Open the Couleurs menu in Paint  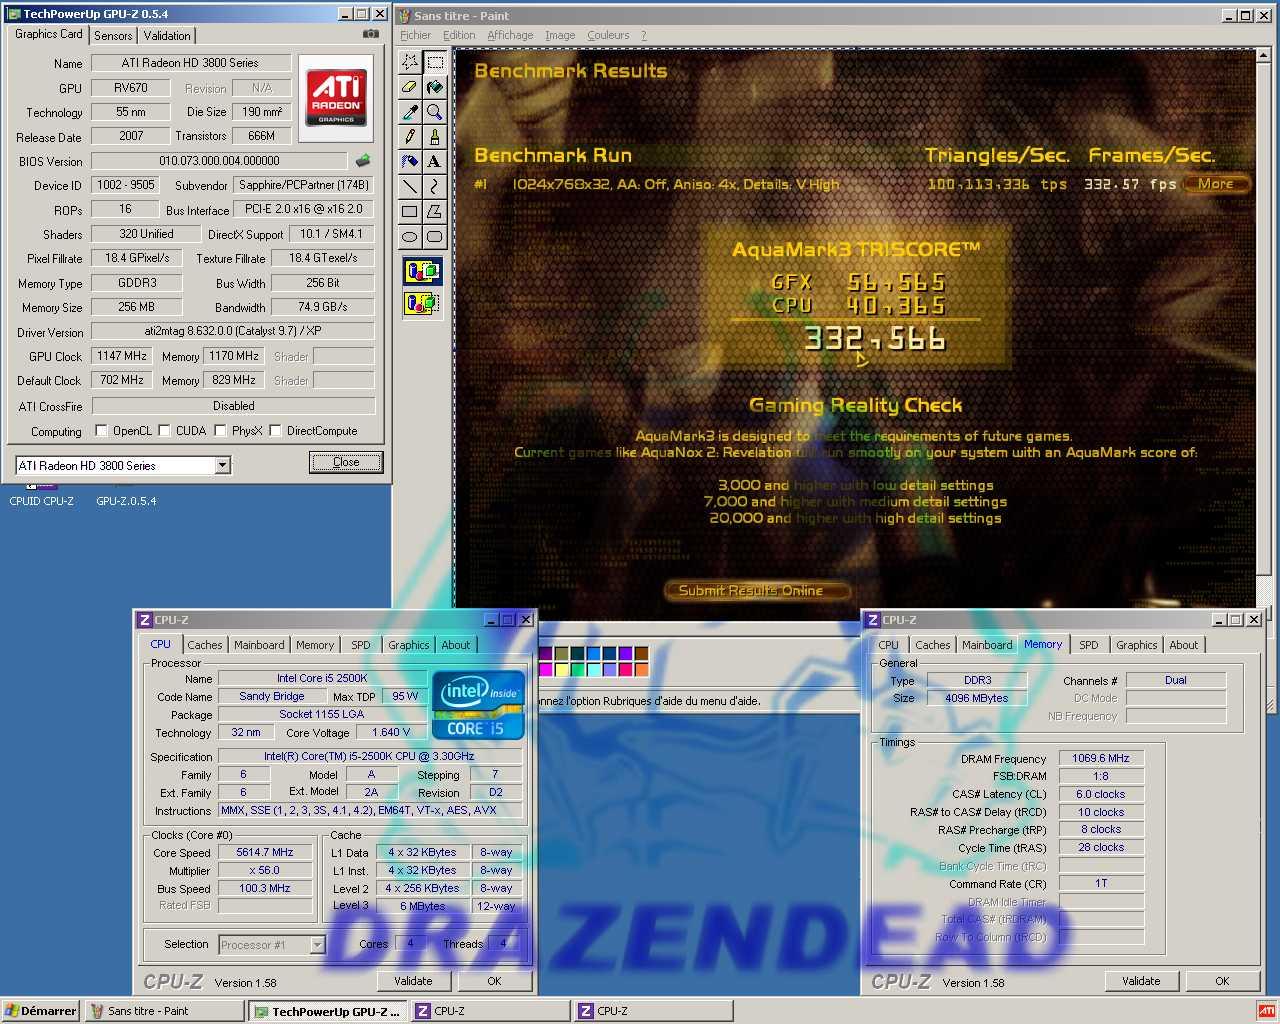[x=608, y=35]
